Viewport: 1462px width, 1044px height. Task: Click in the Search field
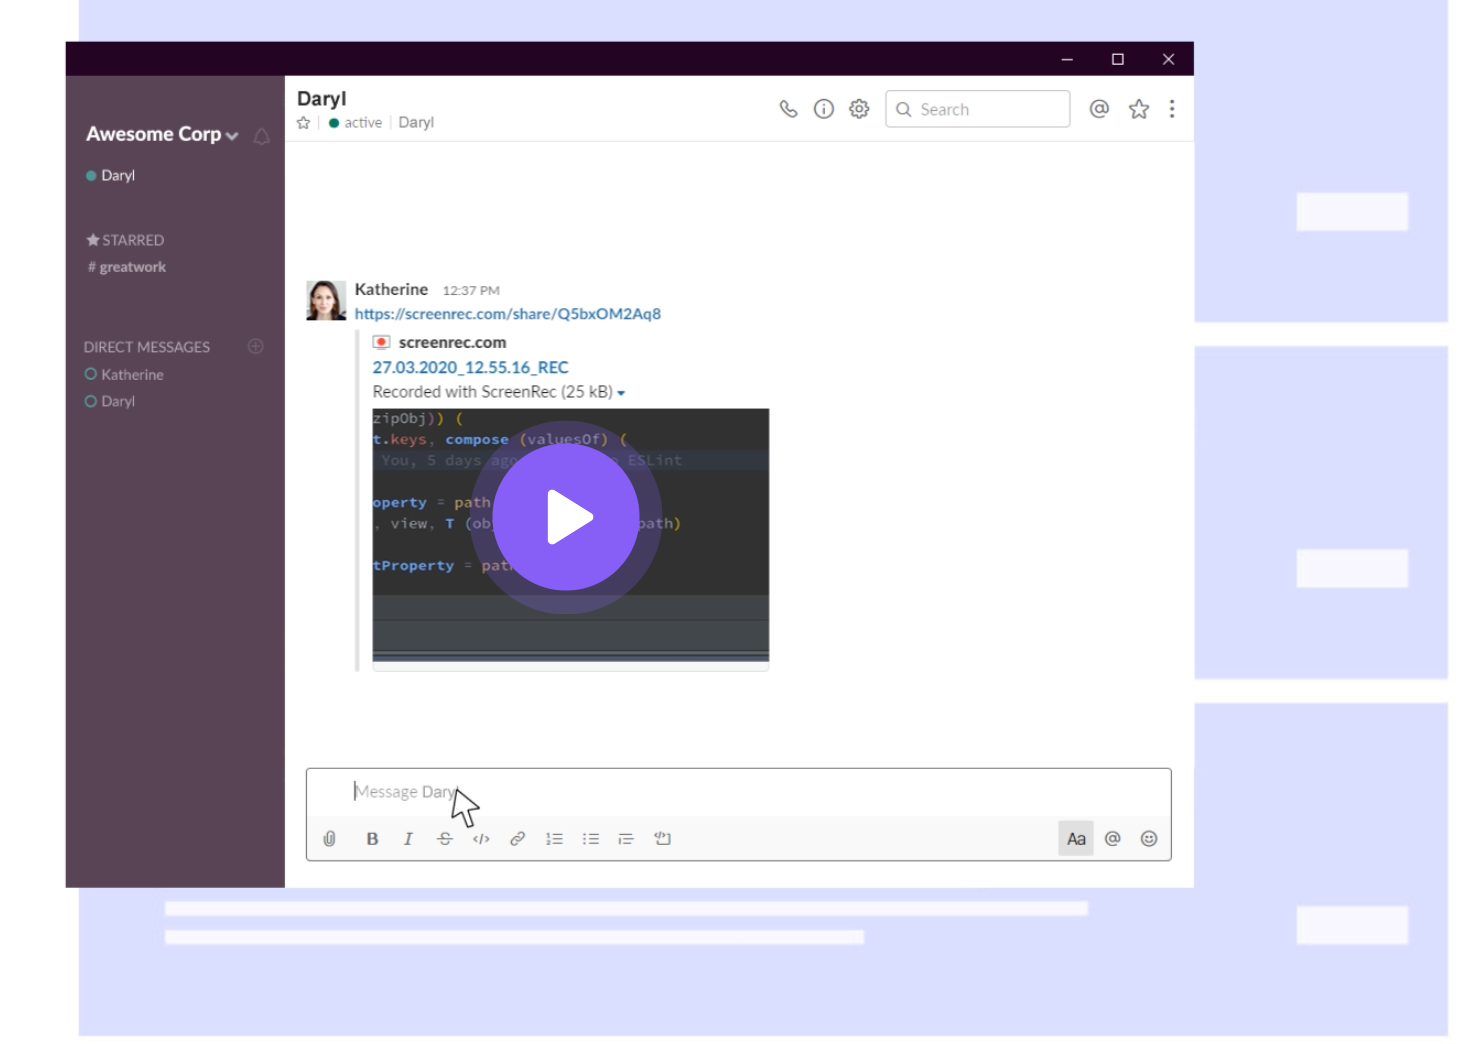pos(977,109)
